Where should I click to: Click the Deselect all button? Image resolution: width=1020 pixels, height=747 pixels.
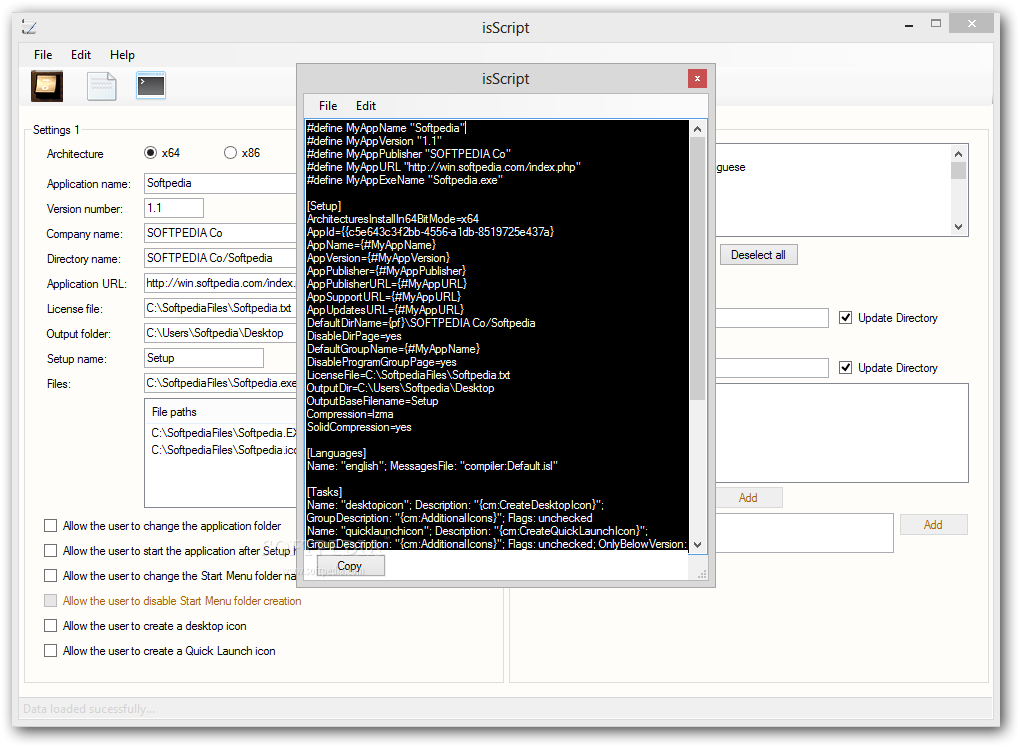[758, 254]
